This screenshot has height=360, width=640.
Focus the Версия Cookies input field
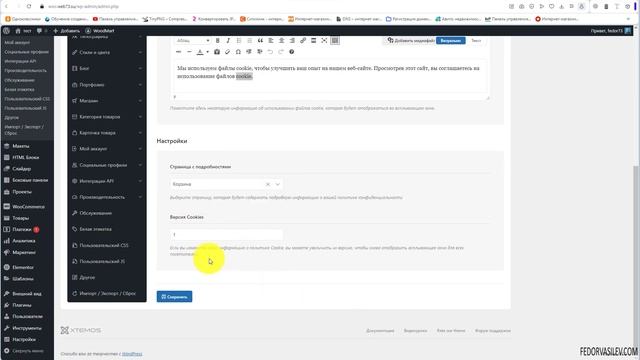[x=227, y=235]
